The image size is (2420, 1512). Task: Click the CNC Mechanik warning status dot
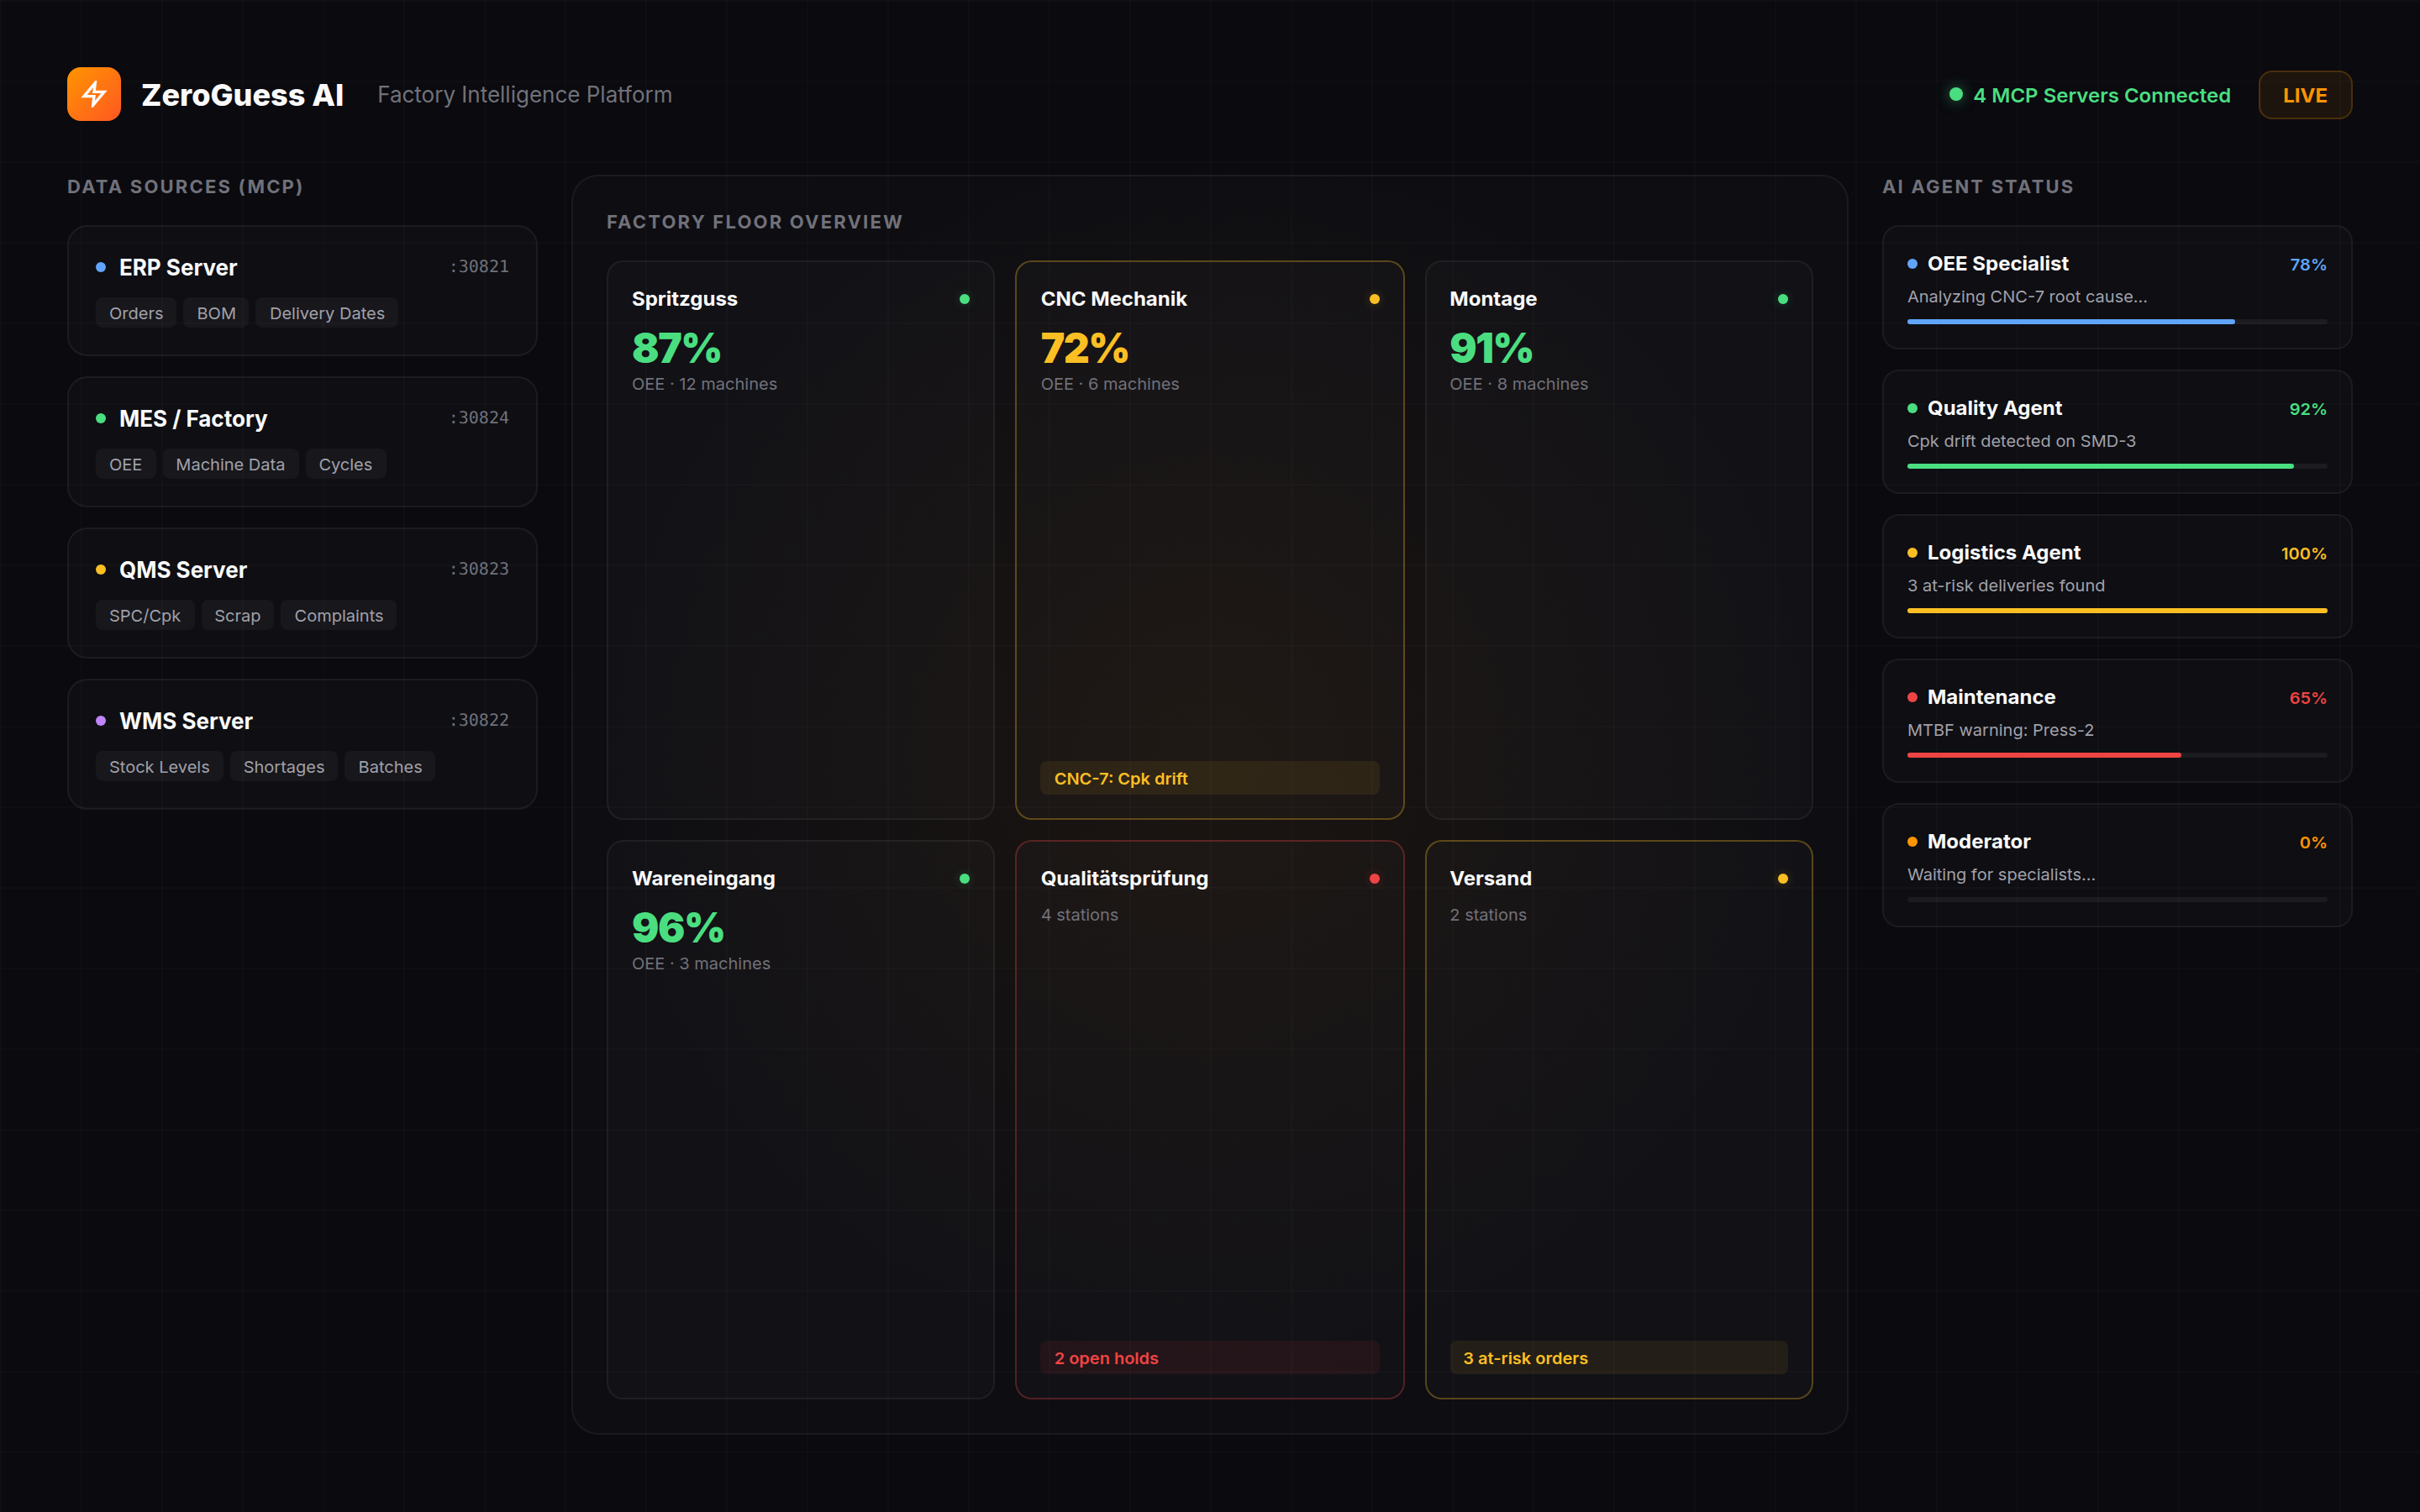(x=1375, y=298)
